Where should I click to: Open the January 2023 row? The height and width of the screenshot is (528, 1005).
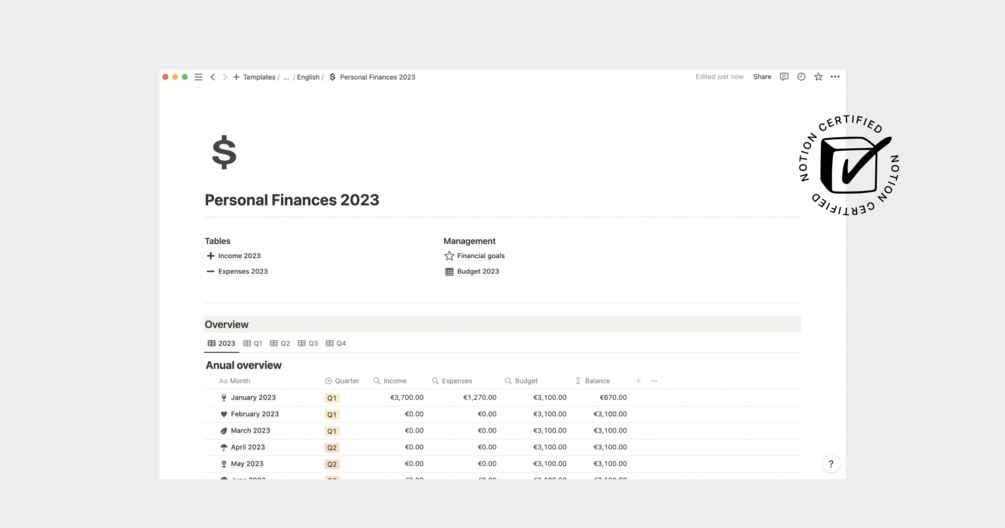click(253, 398)
